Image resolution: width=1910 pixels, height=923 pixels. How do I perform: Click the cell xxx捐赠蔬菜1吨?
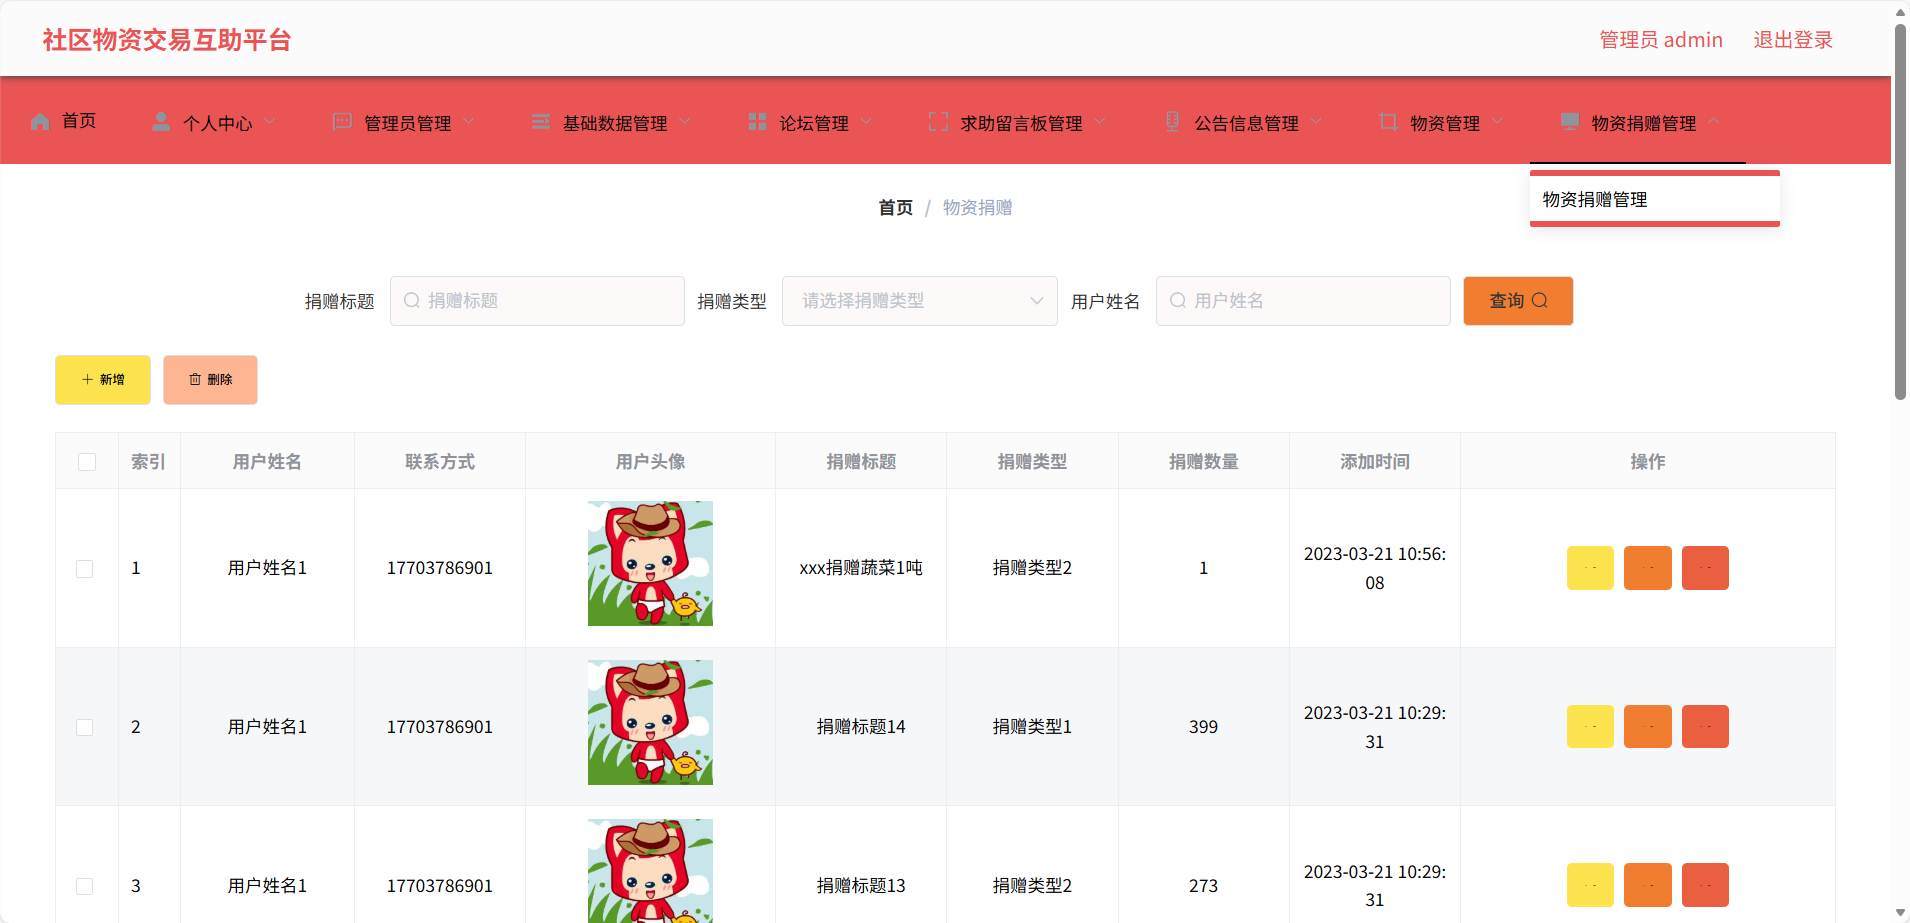pyautogui.click(x=861, y=568)
